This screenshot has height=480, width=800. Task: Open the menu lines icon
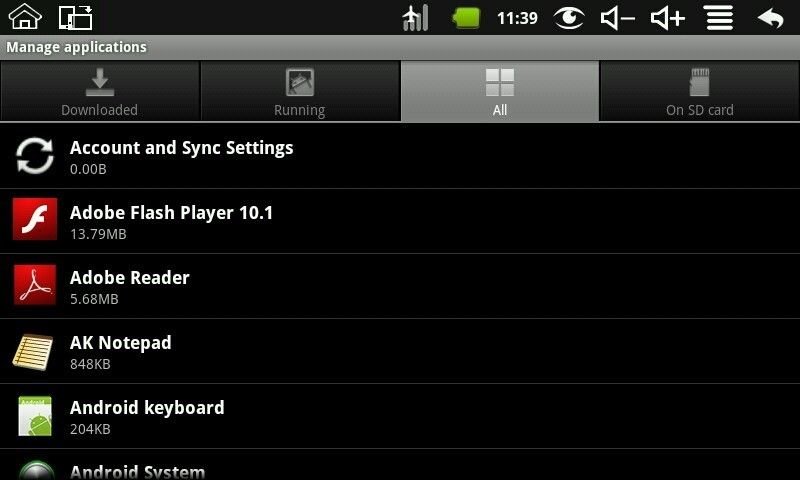pyautogui.click(x=719, y=18)
